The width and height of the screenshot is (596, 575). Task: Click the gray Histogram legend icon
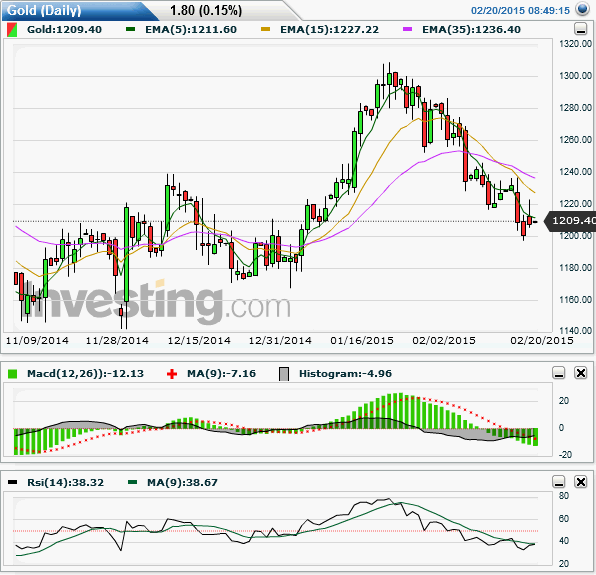pos(284,374)
